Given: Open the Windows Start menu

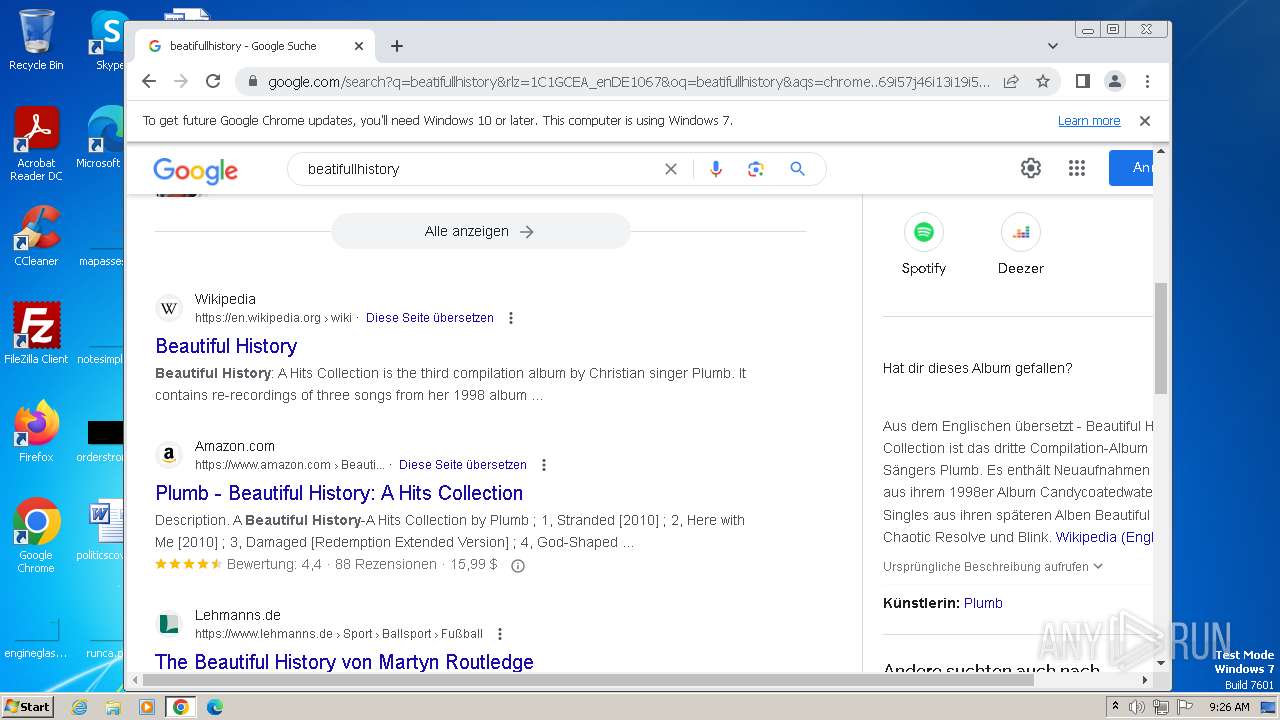Looking at the screenshot, I should 28,706.
